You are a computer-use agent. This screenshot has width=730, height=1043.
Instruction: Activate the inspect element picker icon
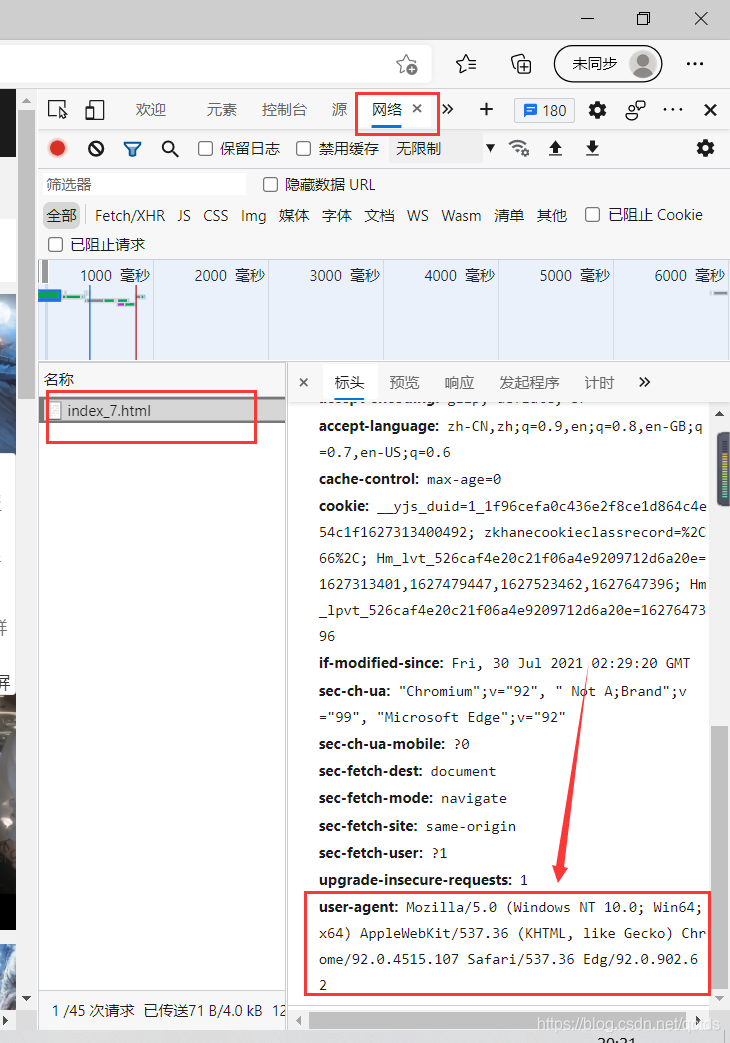[58, 110]
